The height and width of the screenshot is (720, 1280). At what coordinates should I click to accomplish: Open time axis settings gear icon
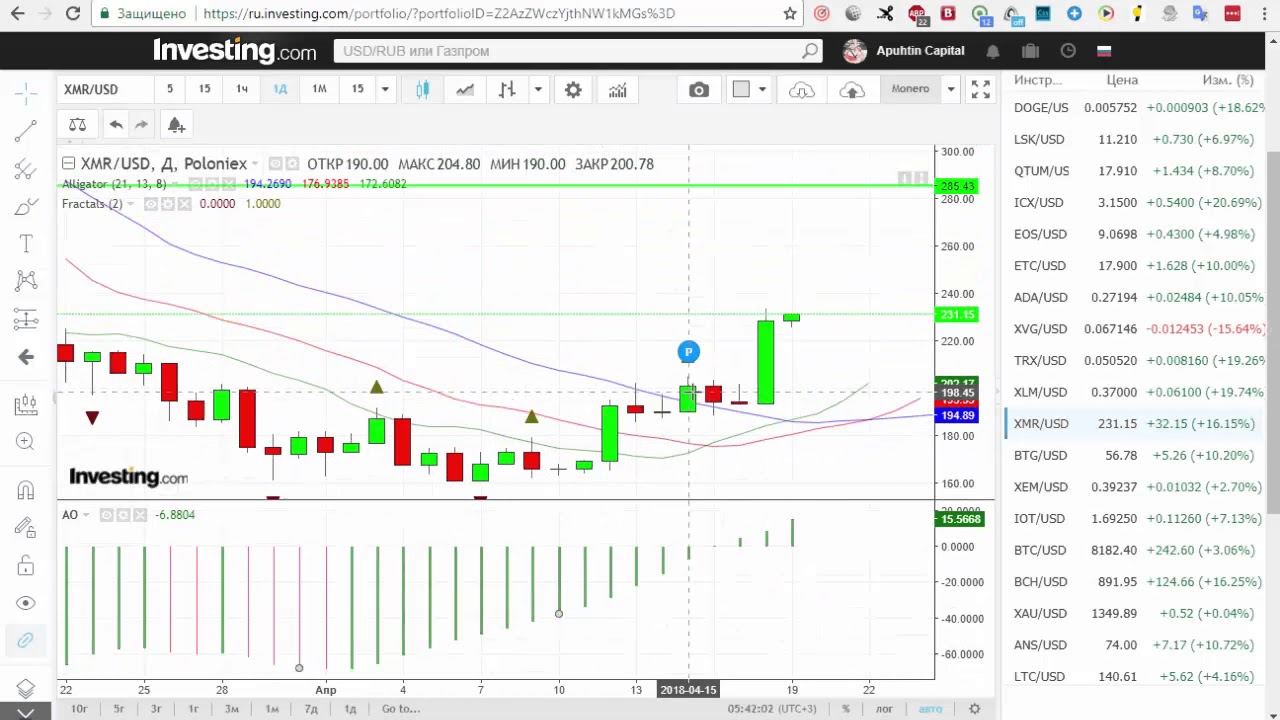click(x=975, y=709)
